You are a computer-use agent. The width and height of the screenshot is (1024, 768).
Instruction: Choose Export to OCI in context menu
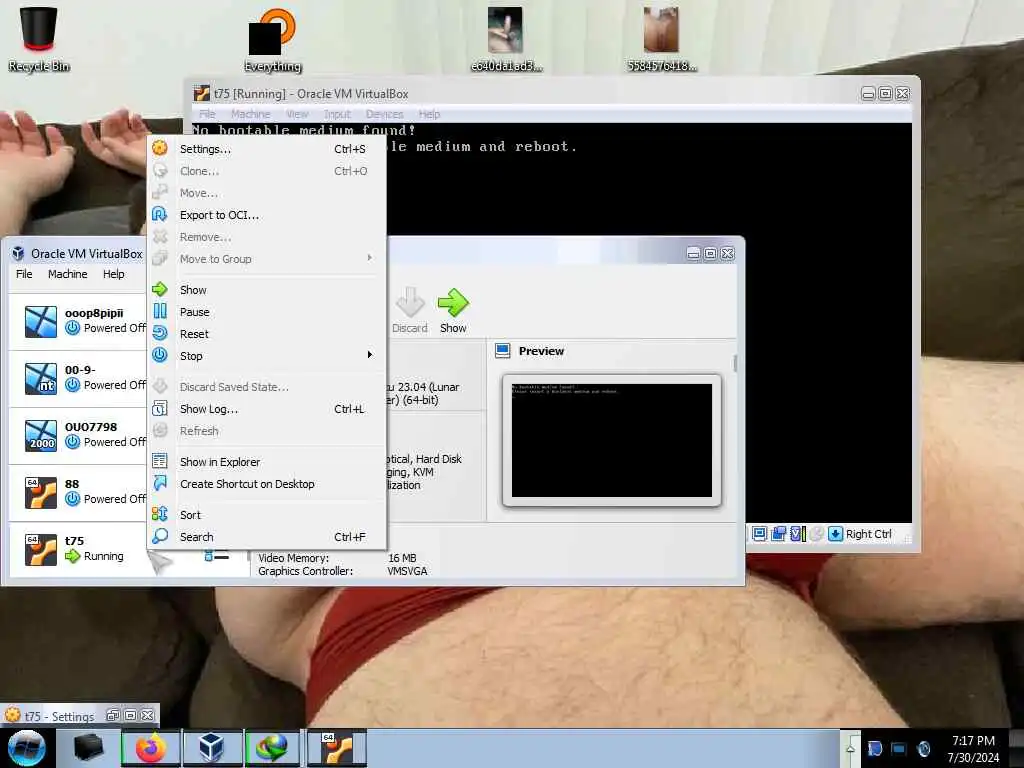point(267,215)
